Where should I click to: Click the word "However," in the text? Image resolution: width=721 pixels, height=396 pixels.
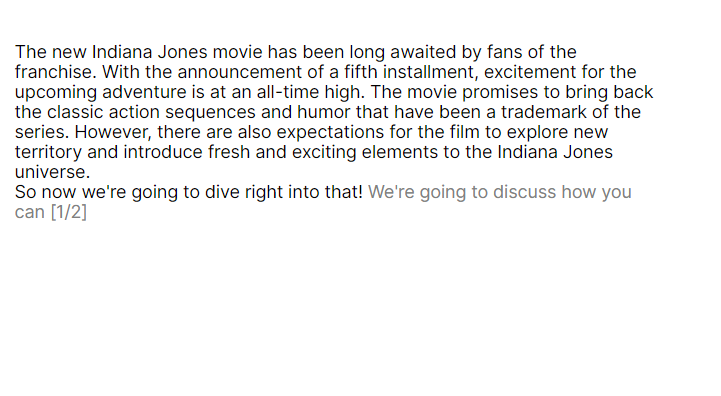point(113,132)
